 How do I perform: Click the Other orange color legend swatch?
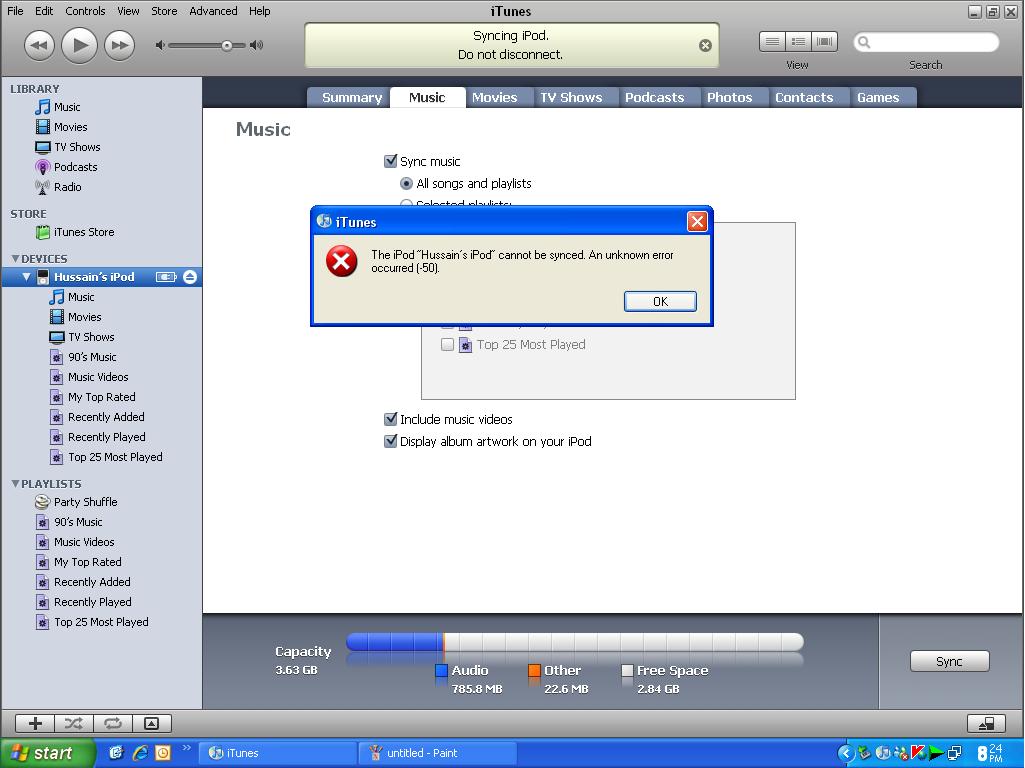[x=534, y=670]
